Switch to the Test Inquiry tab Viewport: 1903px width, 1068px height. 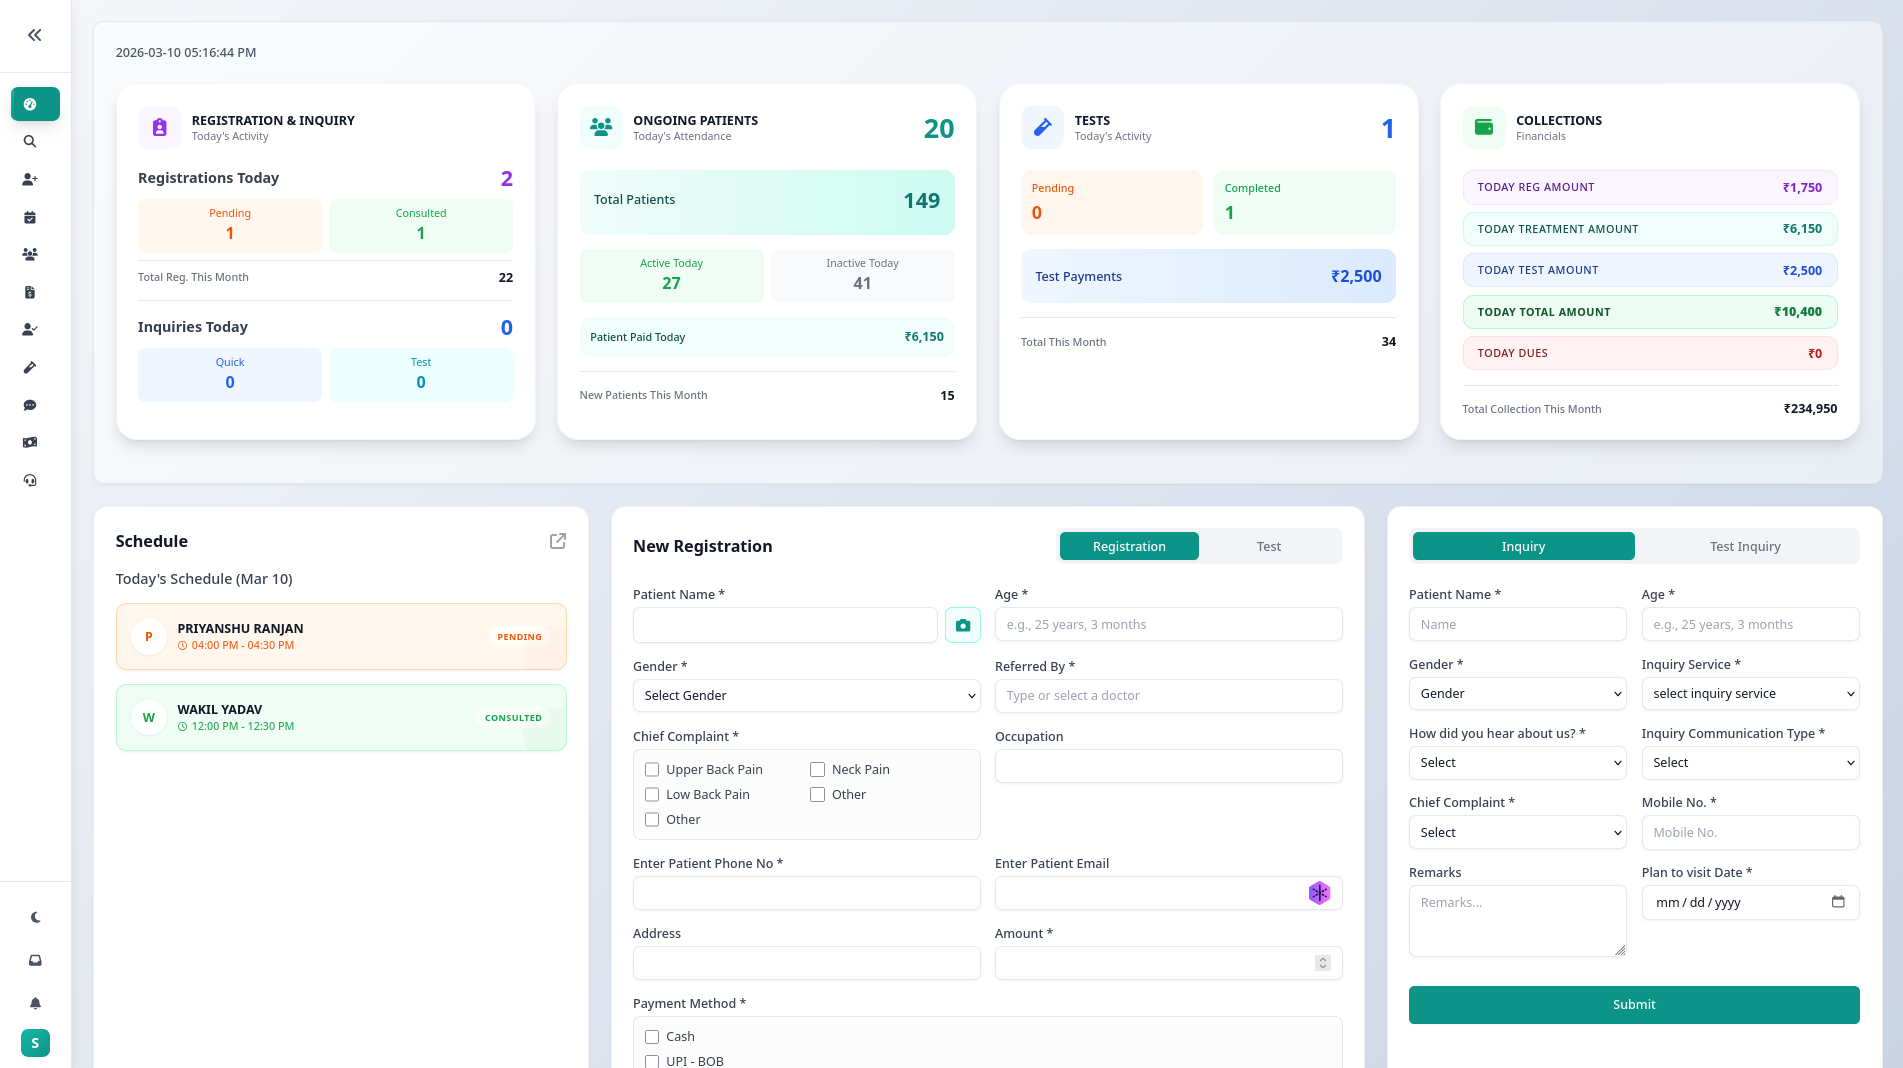click(x=1744, y=546)
